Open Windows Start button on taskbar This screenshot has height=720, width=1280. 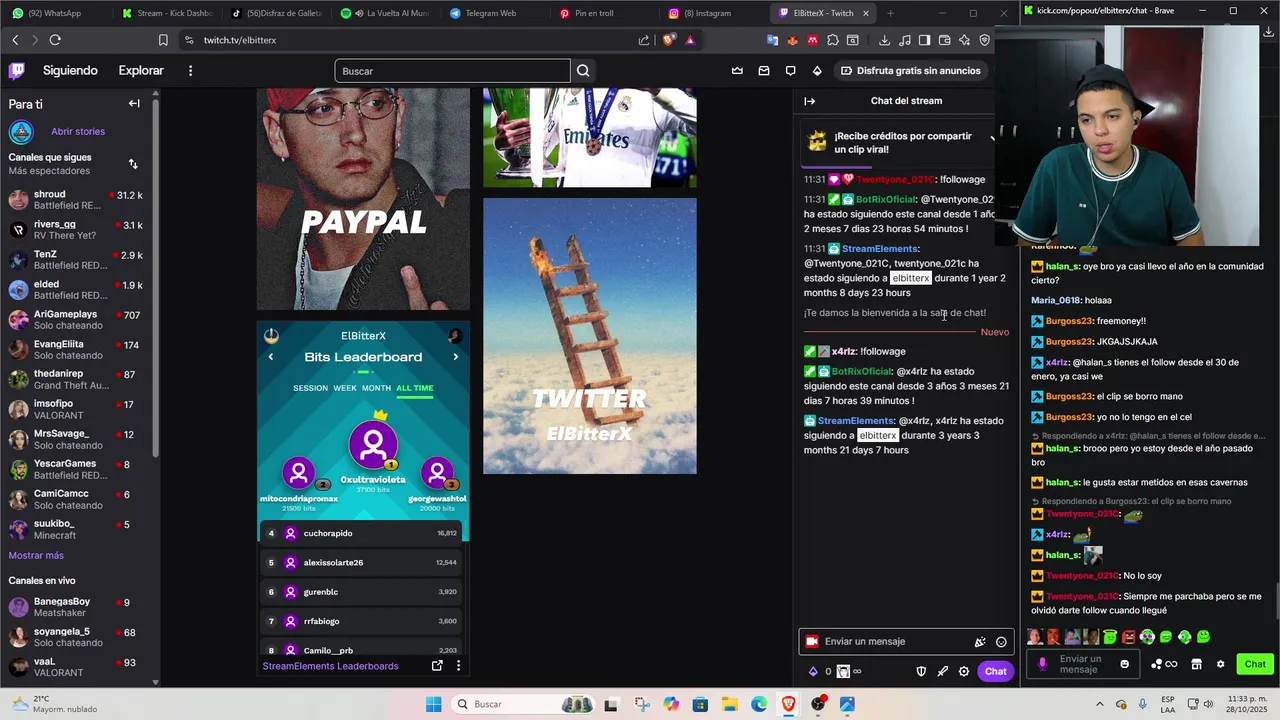pos(433,704)
